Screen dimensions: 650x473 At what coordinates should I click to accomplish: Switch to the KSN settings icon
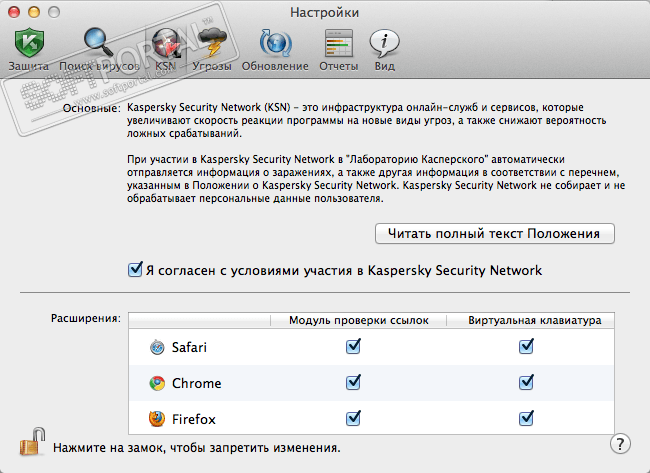[165, 44]
